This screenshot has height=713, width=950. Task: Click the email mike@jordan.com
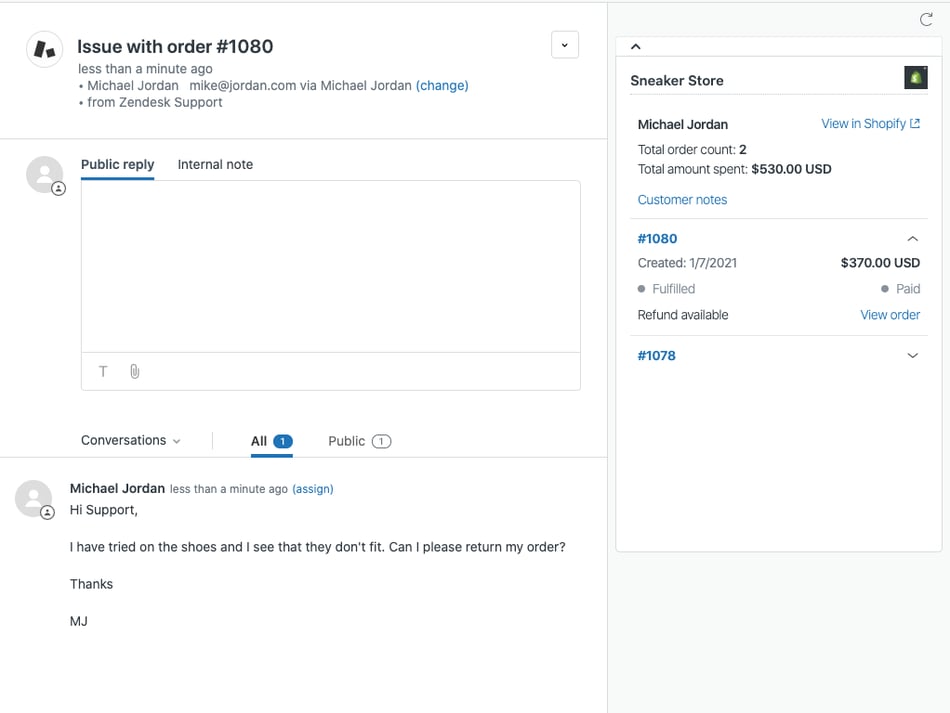(243, 85)
